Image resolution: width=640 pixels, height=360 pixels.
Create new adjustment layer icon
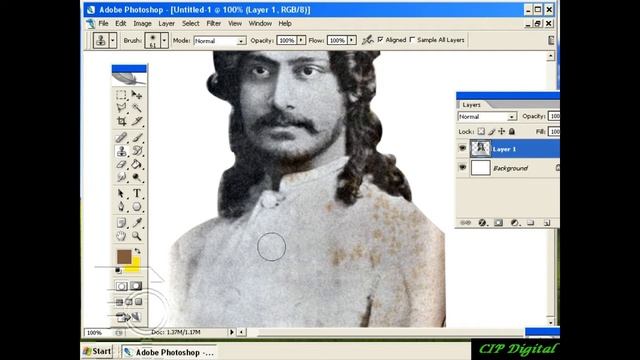[515, 223]
